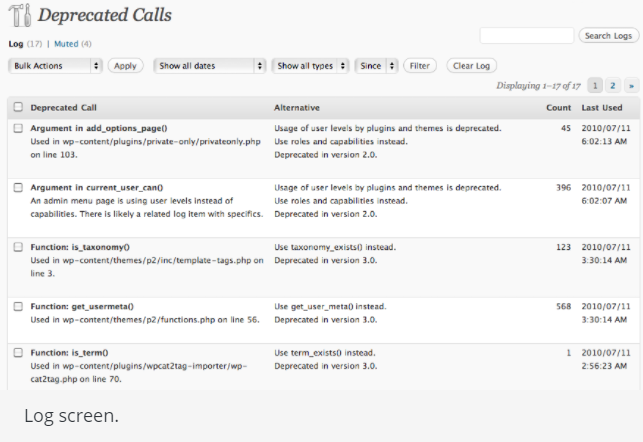Image resolution: width=643 pixels, height=442 pixels.
Task: Mark the get_usermeta() row checkbox
Action: click(18, 306)
